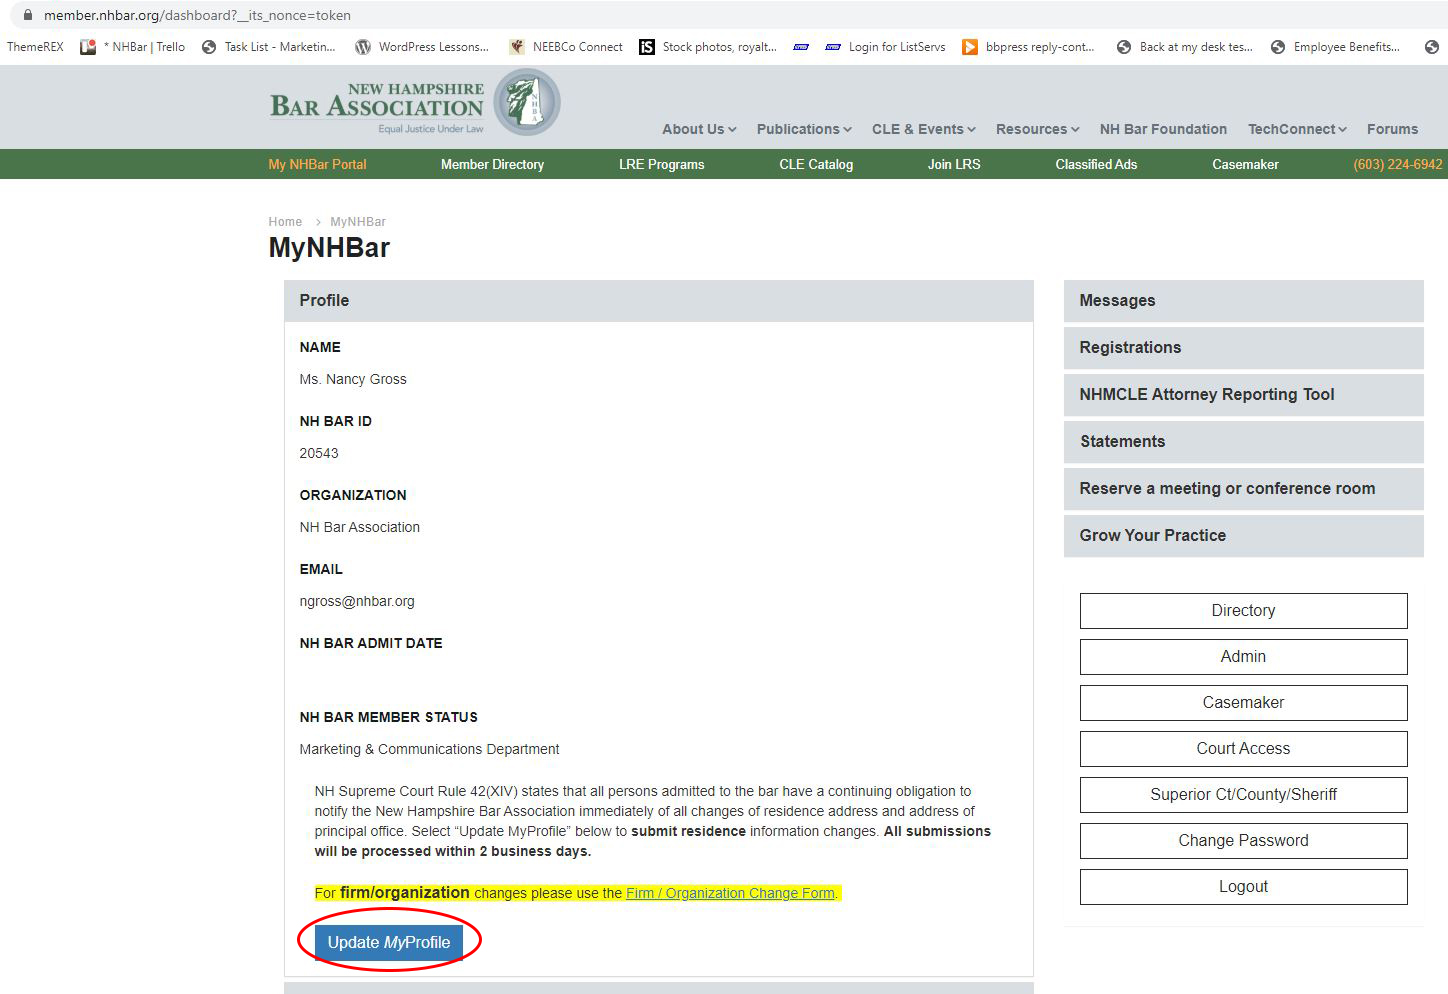Click the NH Bar Association logo

tap(415, 104)
